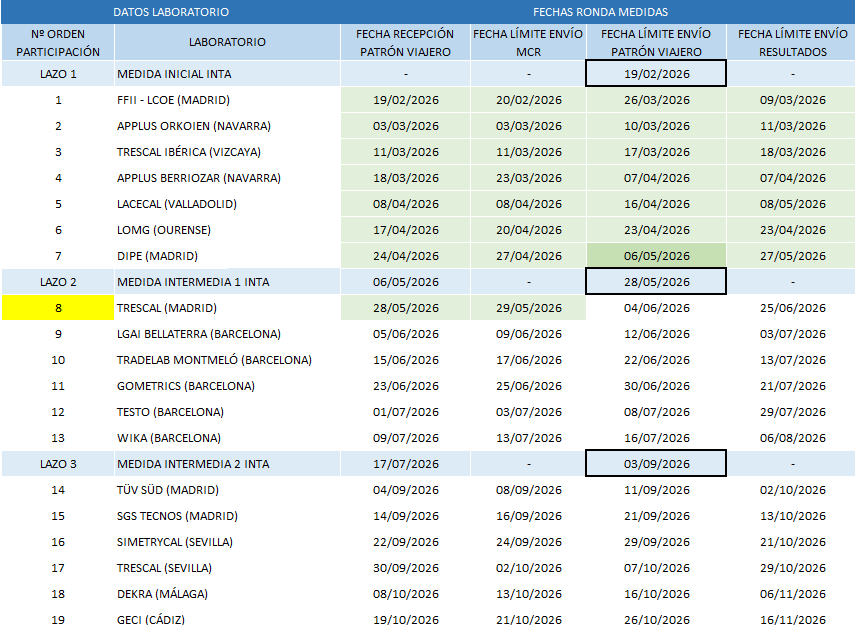Screen dimensions: 855x627
Task: Click the LABORATORIO column header
Action: [x=227, y=42]
